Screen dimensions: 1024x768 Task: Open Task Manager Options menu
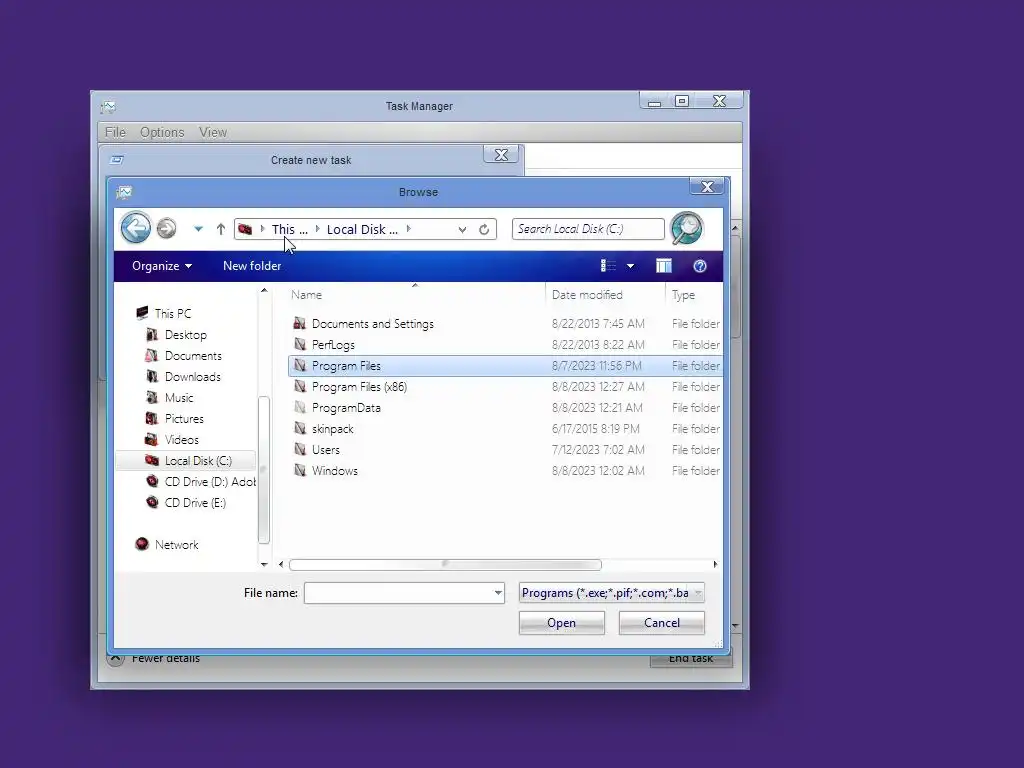[x=162, y=132]
